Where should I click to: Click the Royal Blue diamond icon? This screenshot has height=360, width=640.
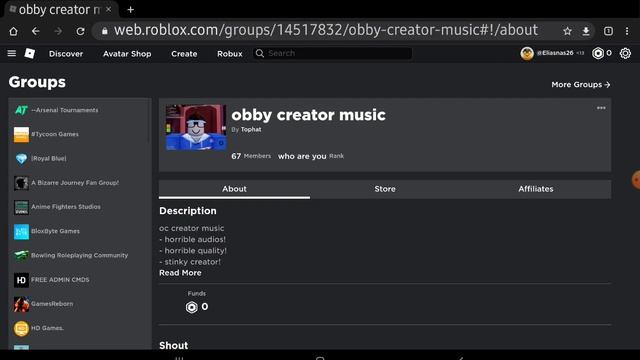[21, 158]
